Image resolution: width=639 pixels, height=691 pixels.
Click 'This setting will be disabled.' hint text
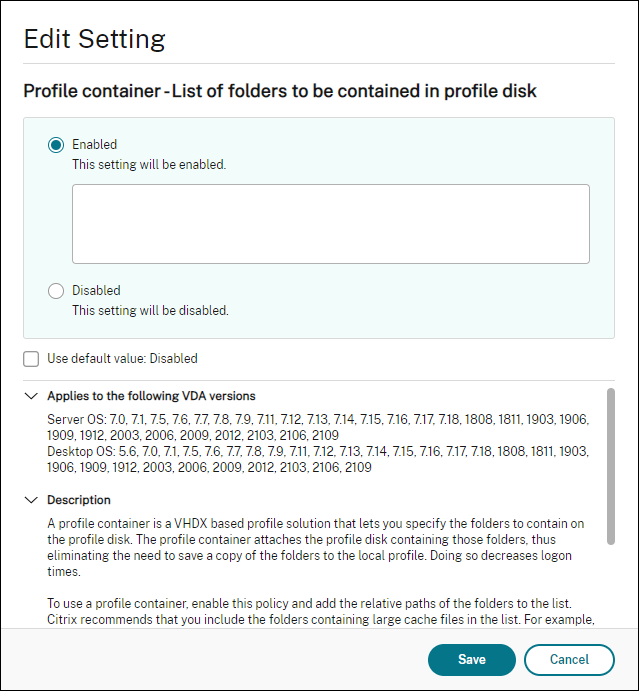coord(150,310)
